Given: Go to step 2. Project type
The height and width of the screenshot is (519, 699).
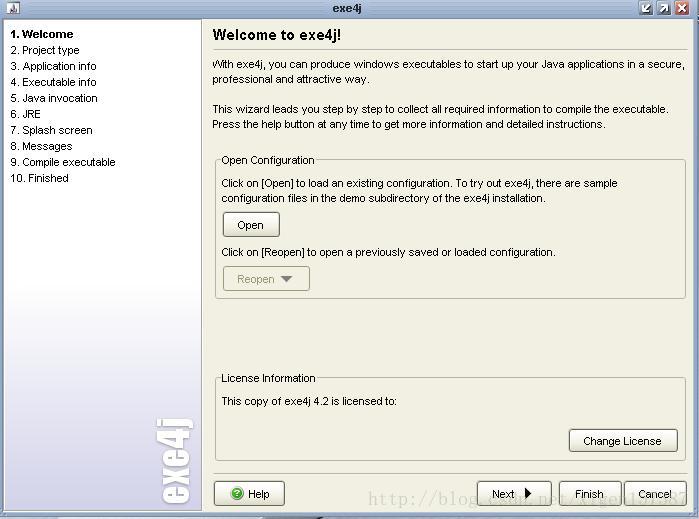Looking at the screenshot, I should coord(45,50).
